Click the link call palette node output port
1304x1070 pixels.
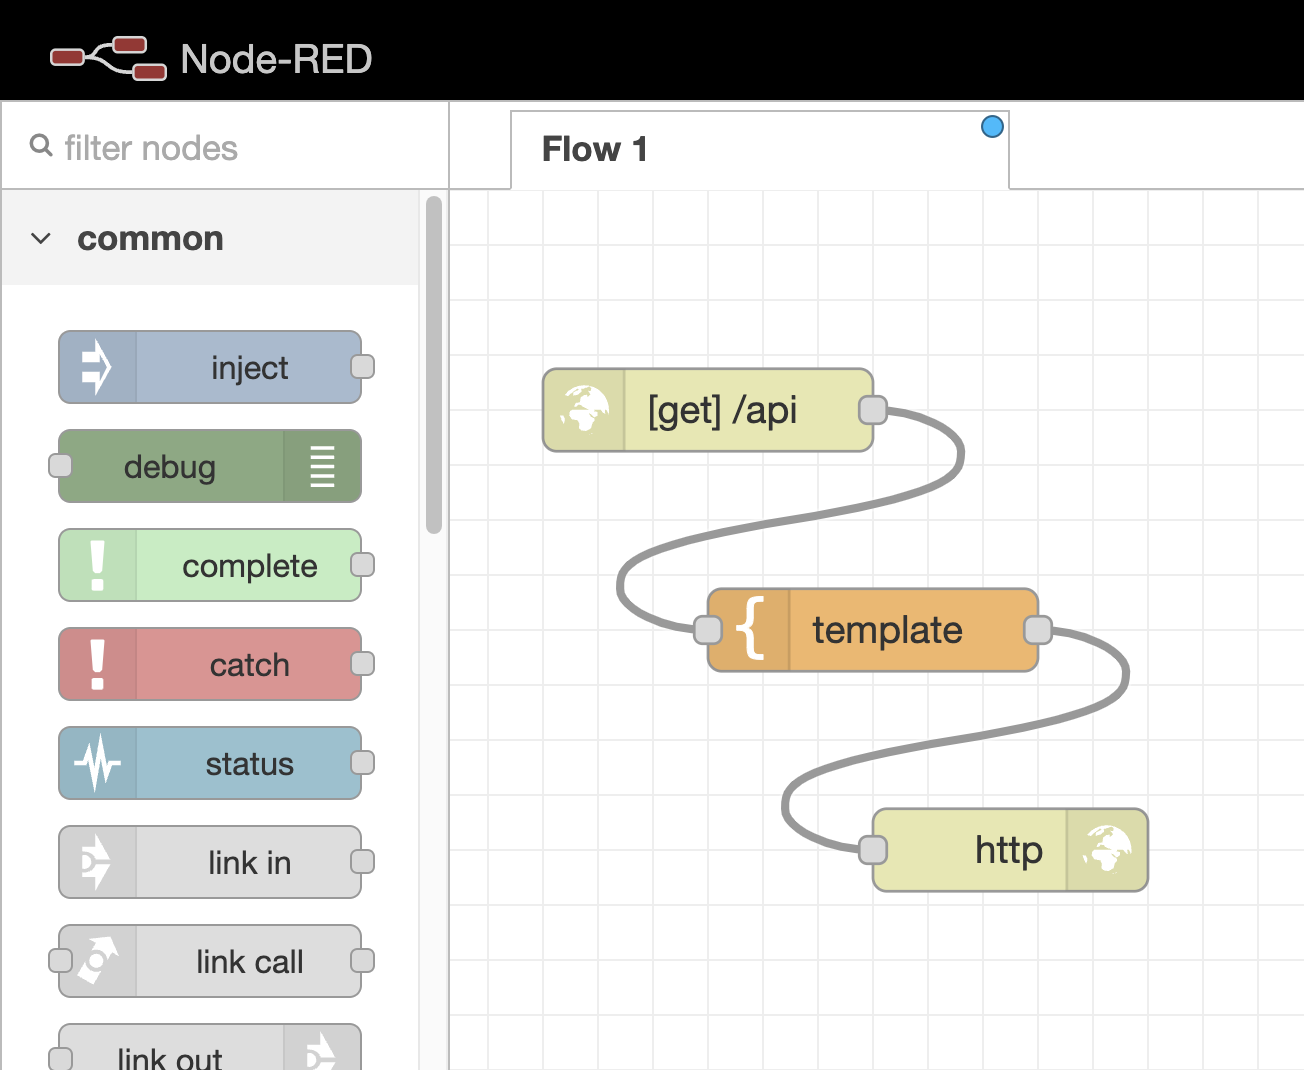363,961
